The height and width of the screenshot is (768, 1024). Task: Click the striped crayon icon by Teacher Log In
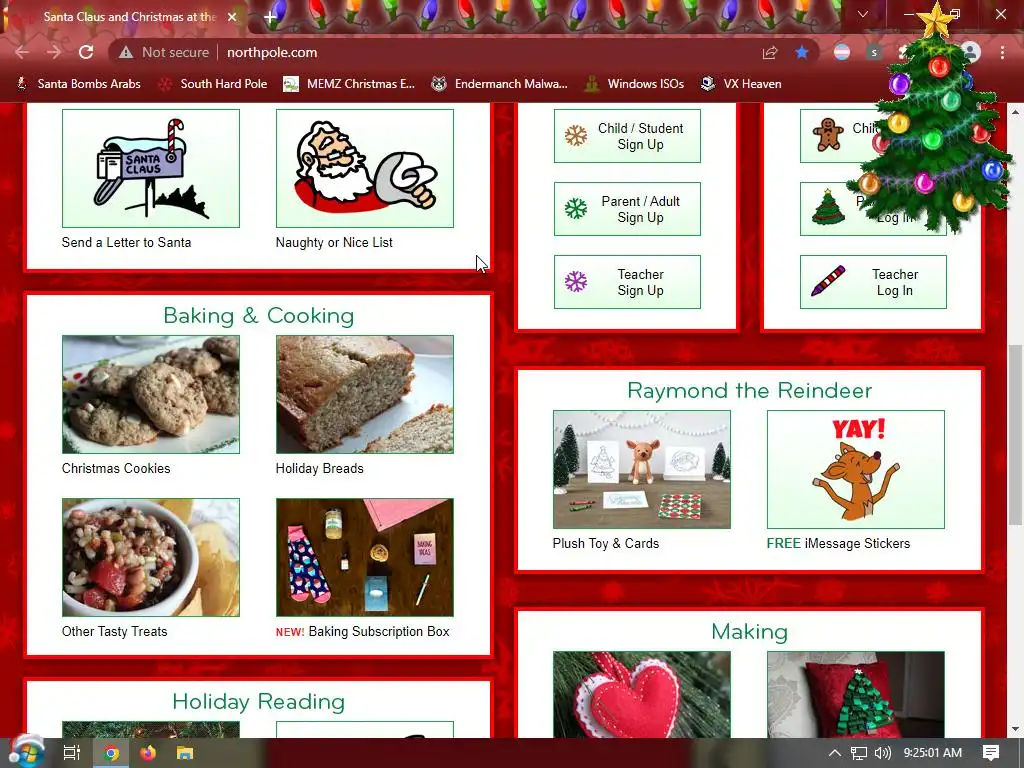[828, 281]
